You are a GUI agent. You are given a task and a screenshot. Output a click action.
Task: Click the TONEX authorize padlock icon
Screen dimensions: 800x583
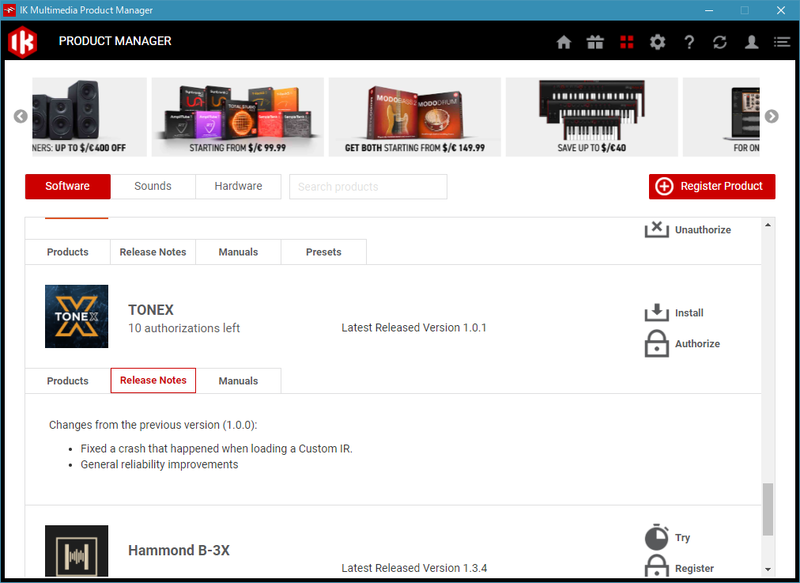(x=657, y=343)
